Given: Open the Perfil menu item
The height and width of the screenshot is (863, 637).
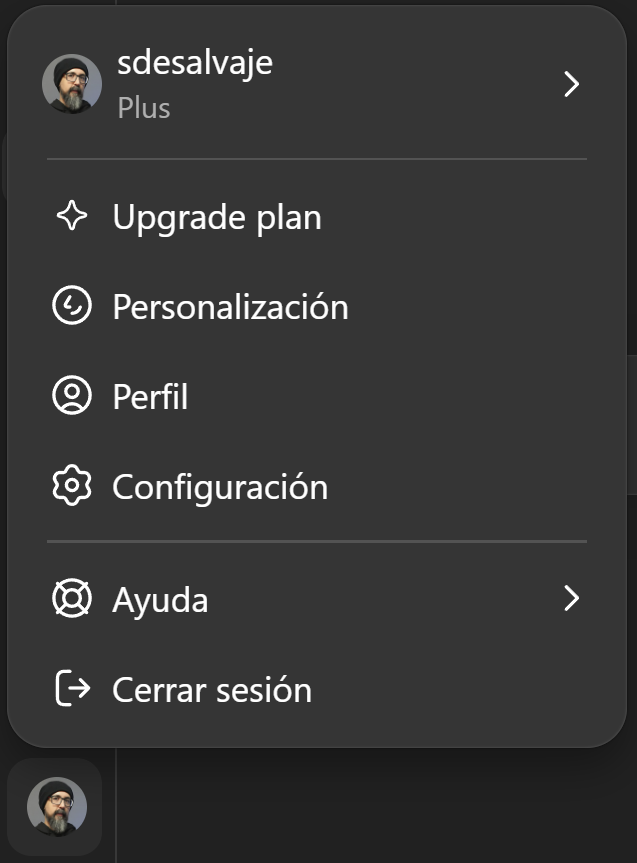Looking at the screenshot, I should tap(317, 396).
